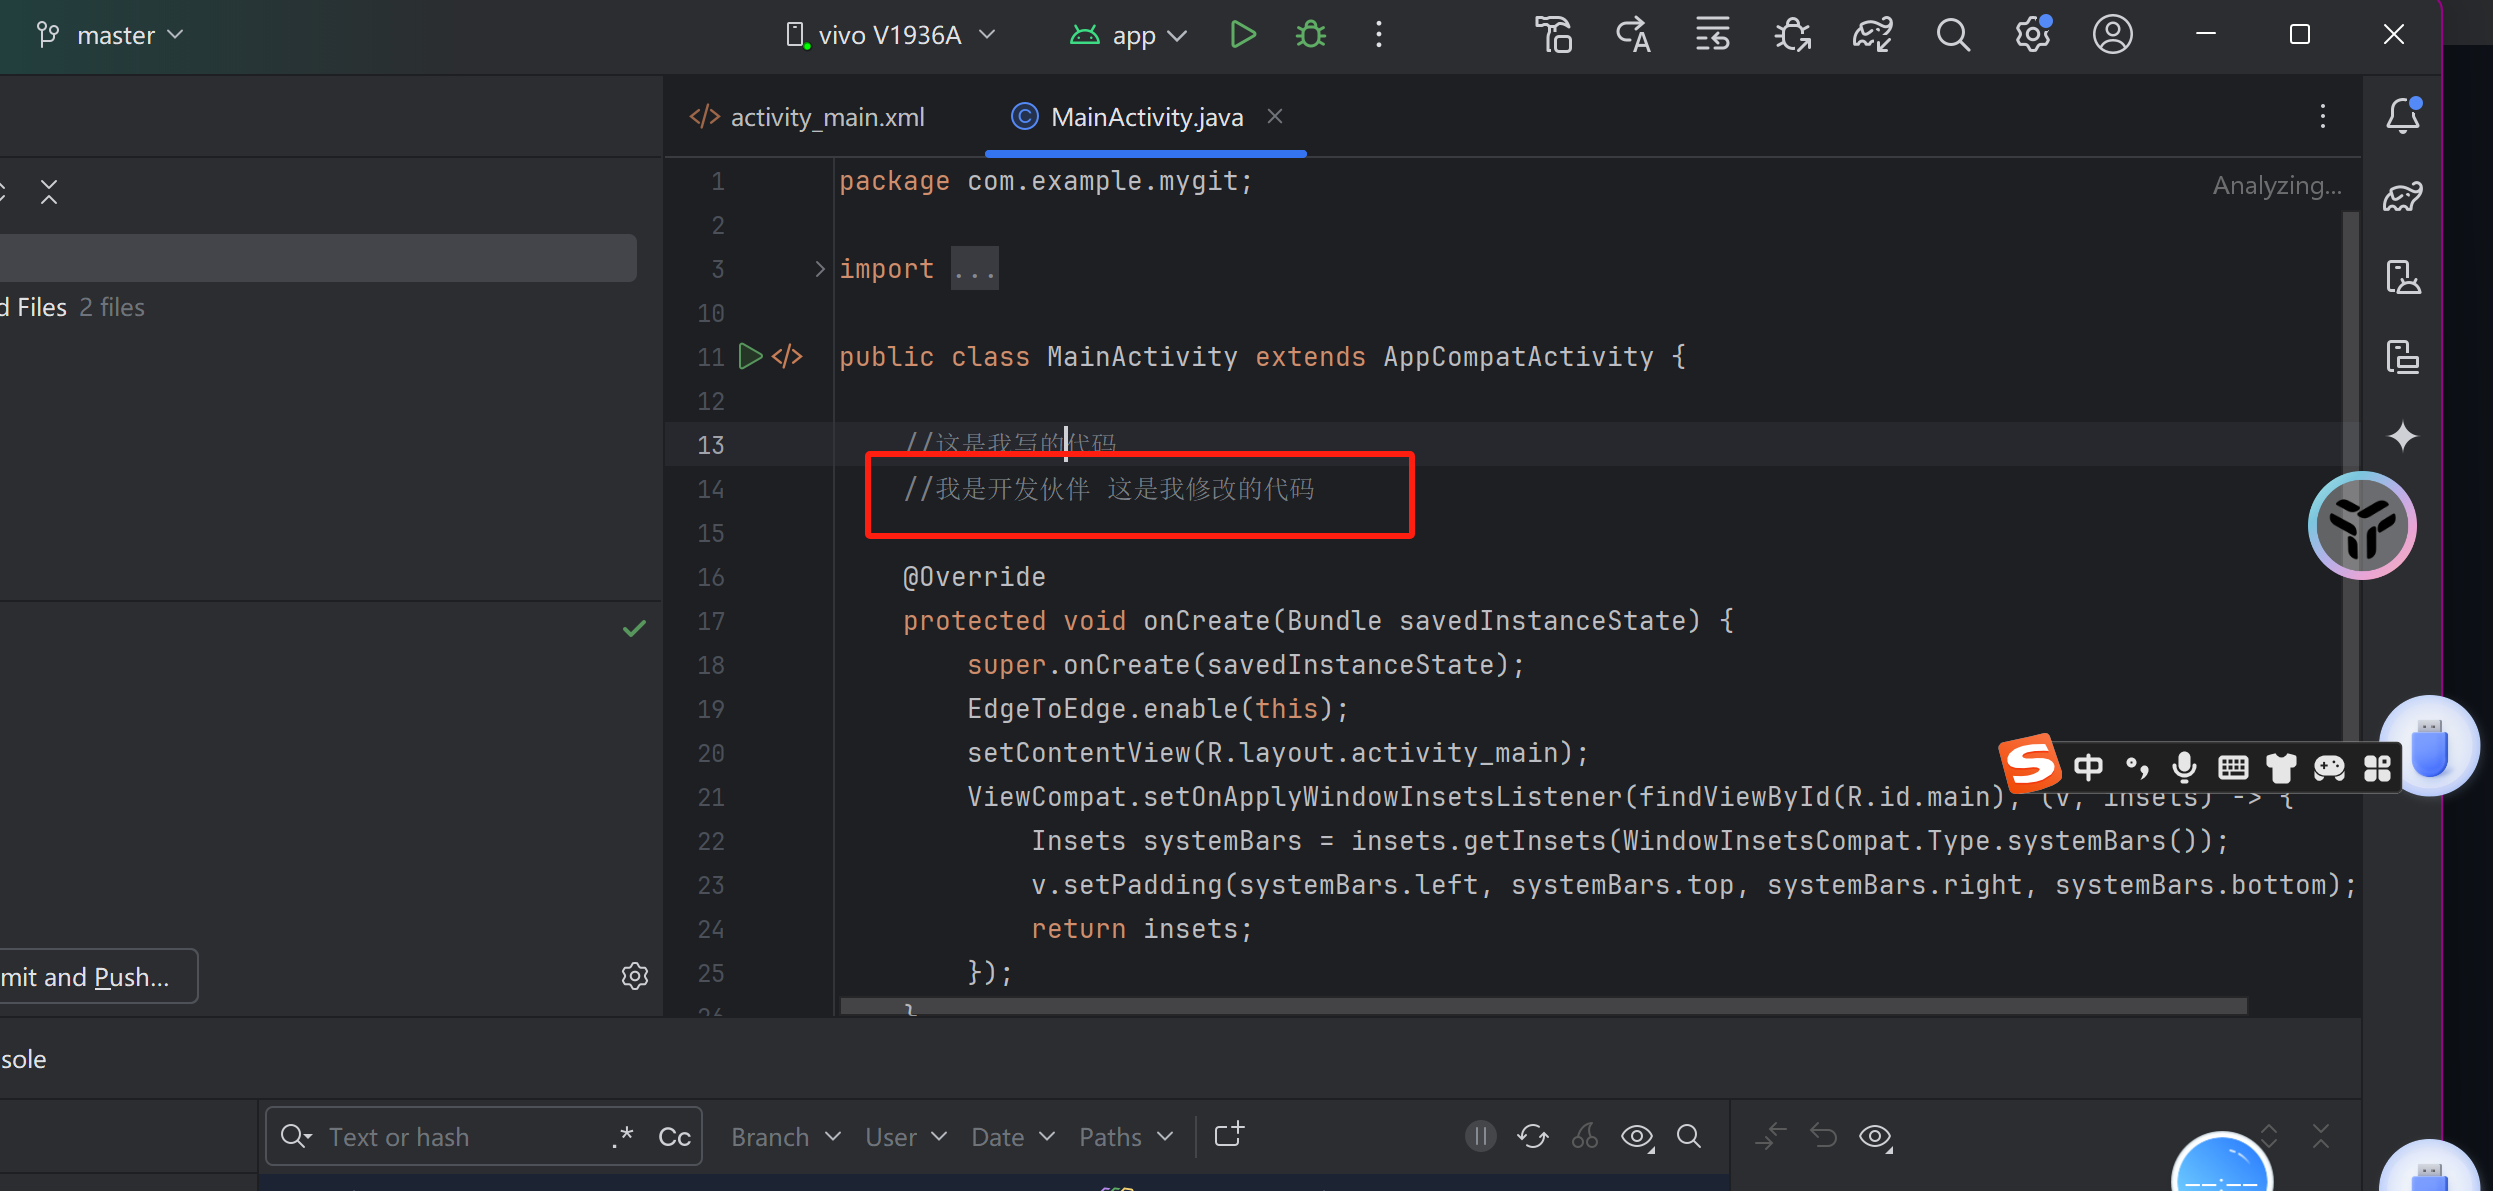
Task: Open editor tabs options three-dot menu
Action: click(x=2322, y=116)
